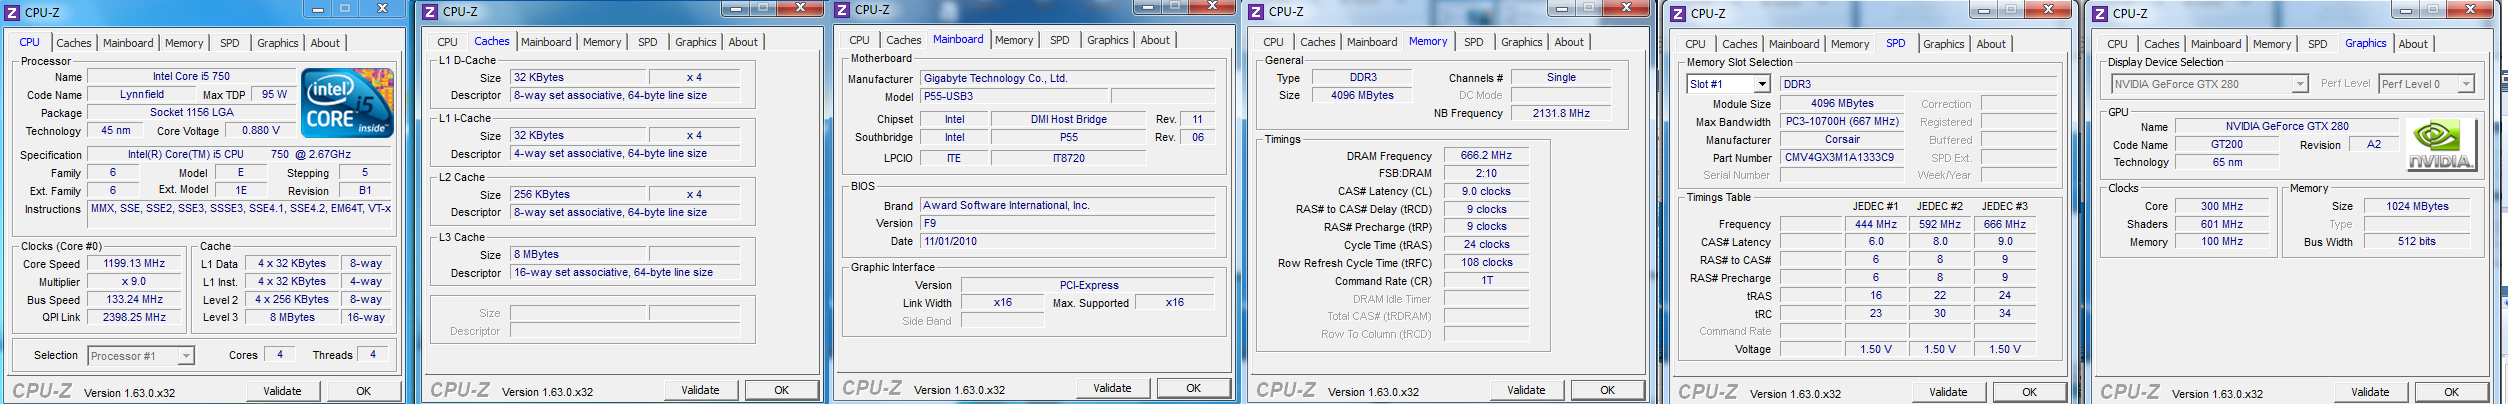
Task: Click title bar Z icon of Graphics window
Action: [2100, 13]
